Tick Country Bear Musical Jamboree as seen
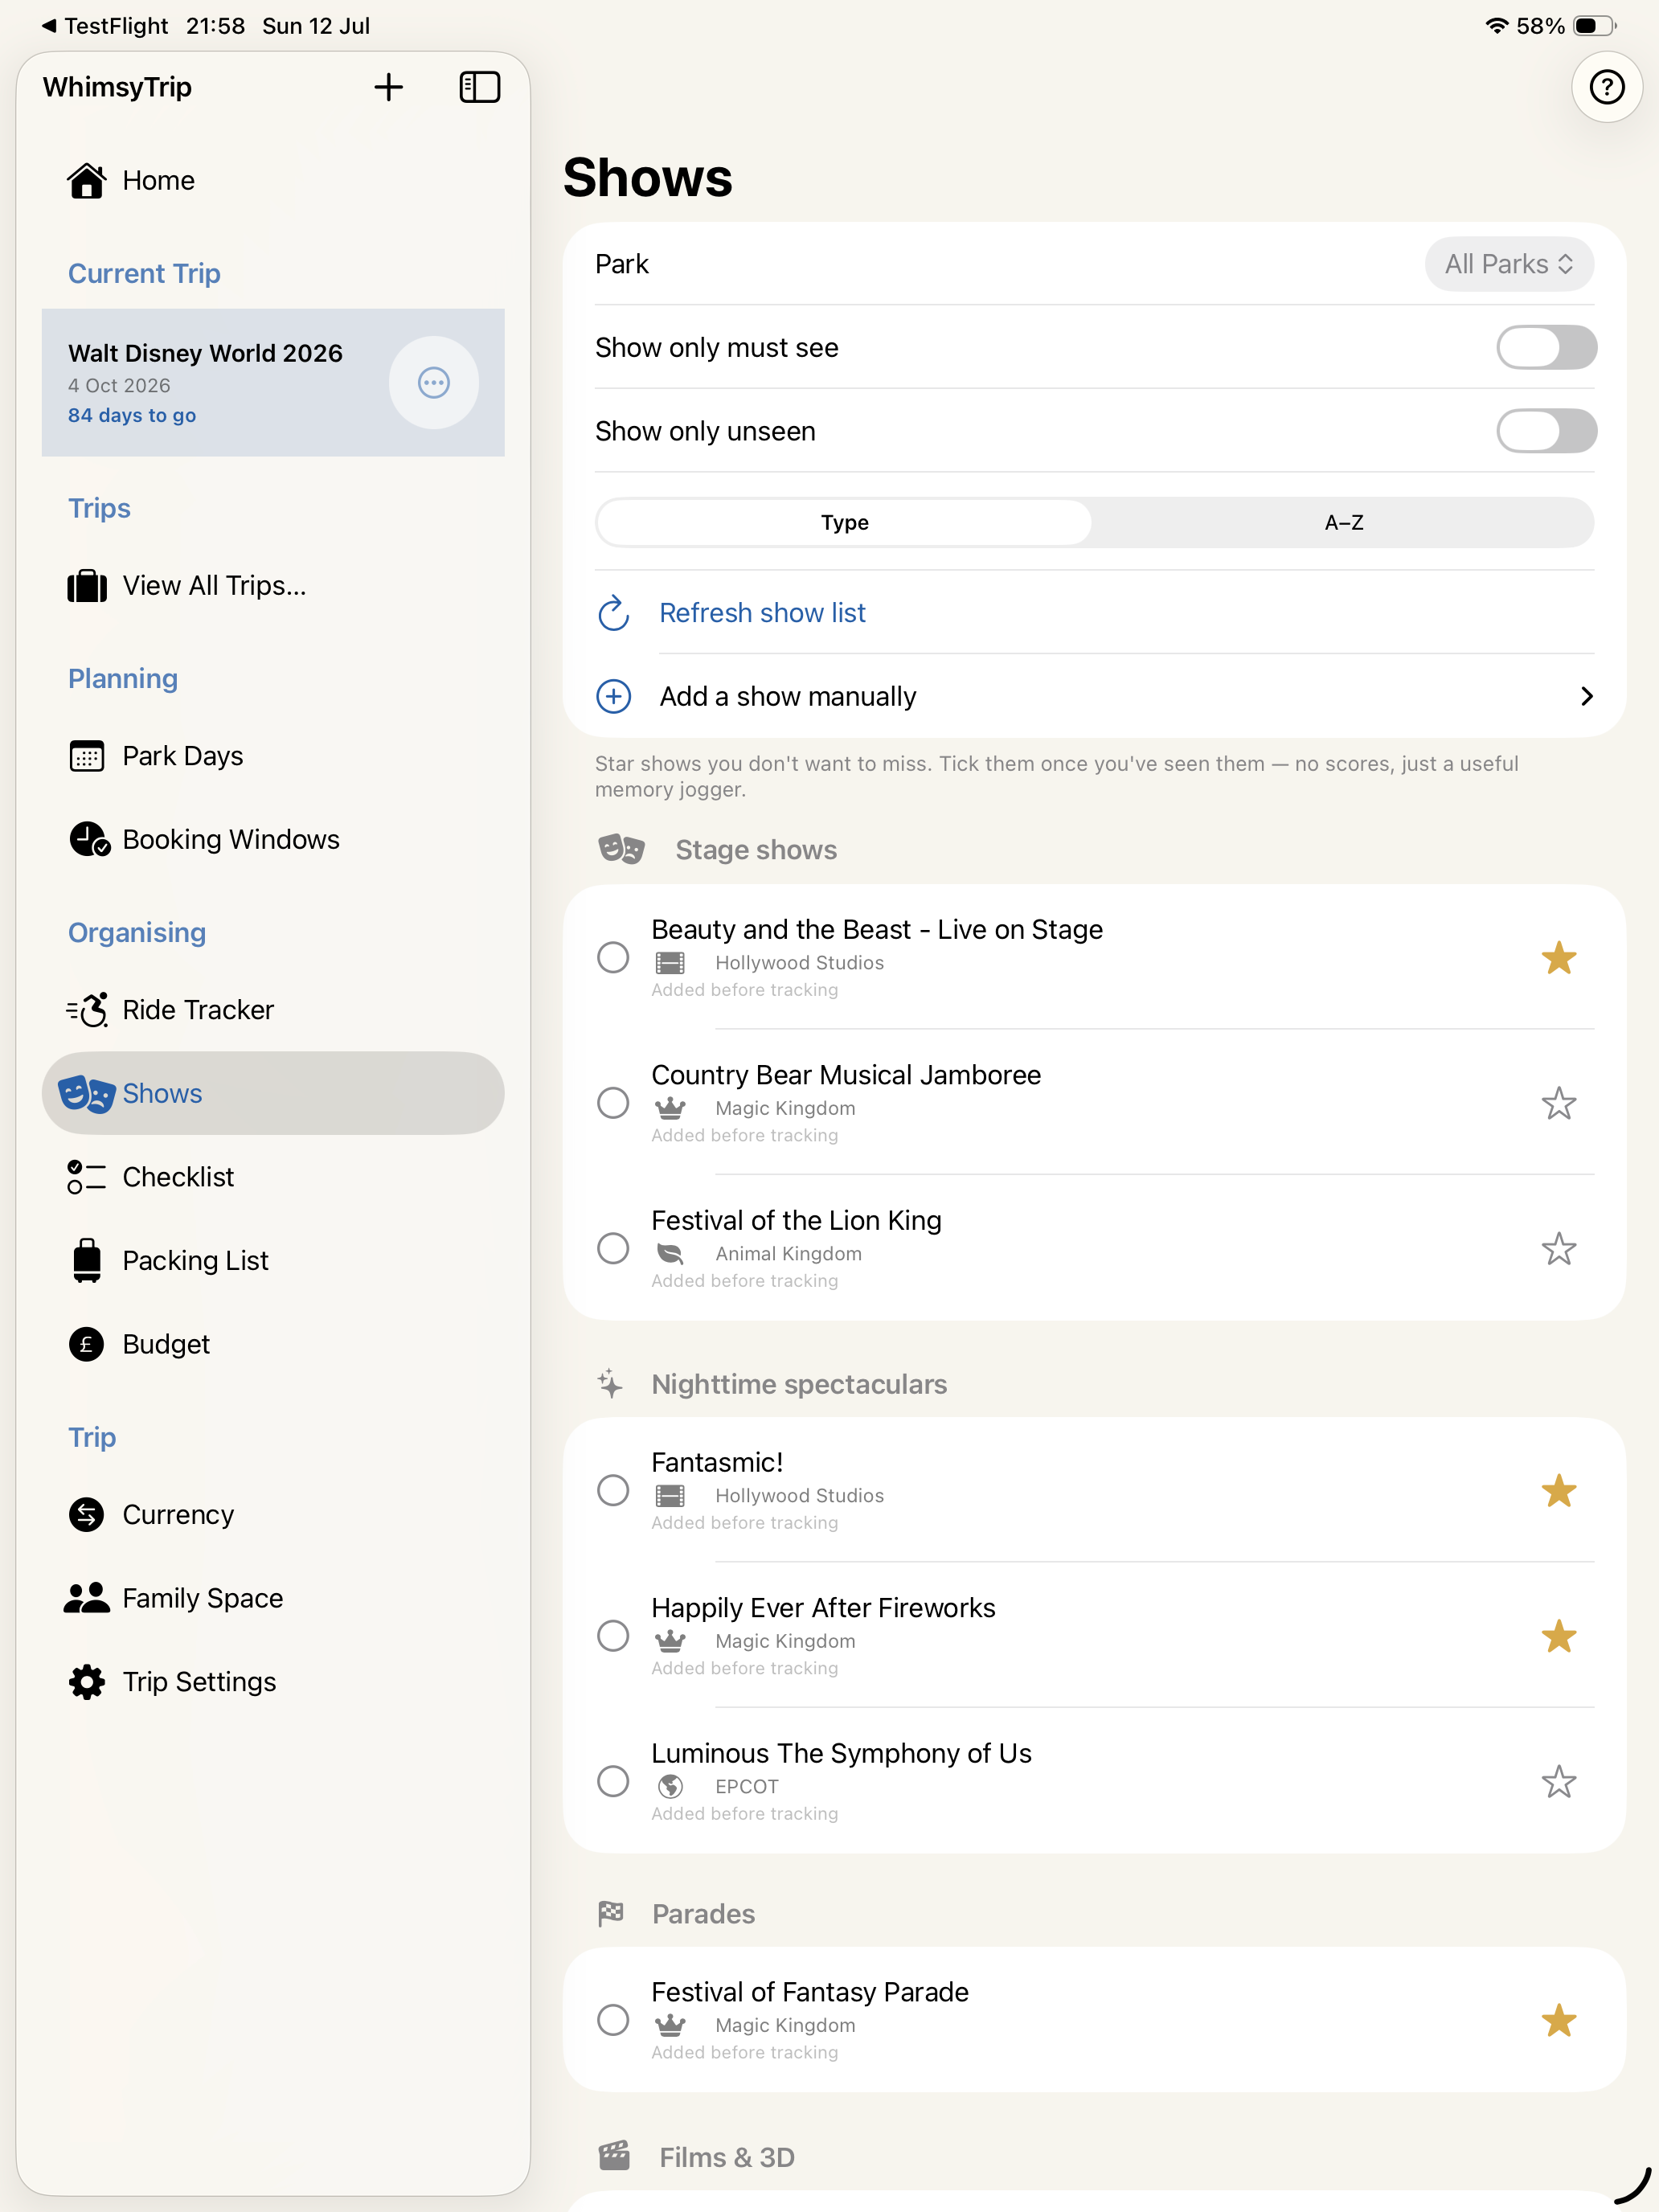Viewport: 1659px width, 2212px height. point(613,1103)
